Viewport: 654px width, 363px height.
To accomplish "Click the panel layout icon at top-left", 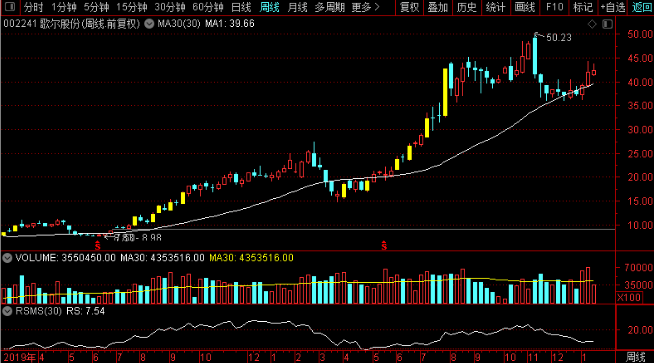I will click(x=10, y=7).
